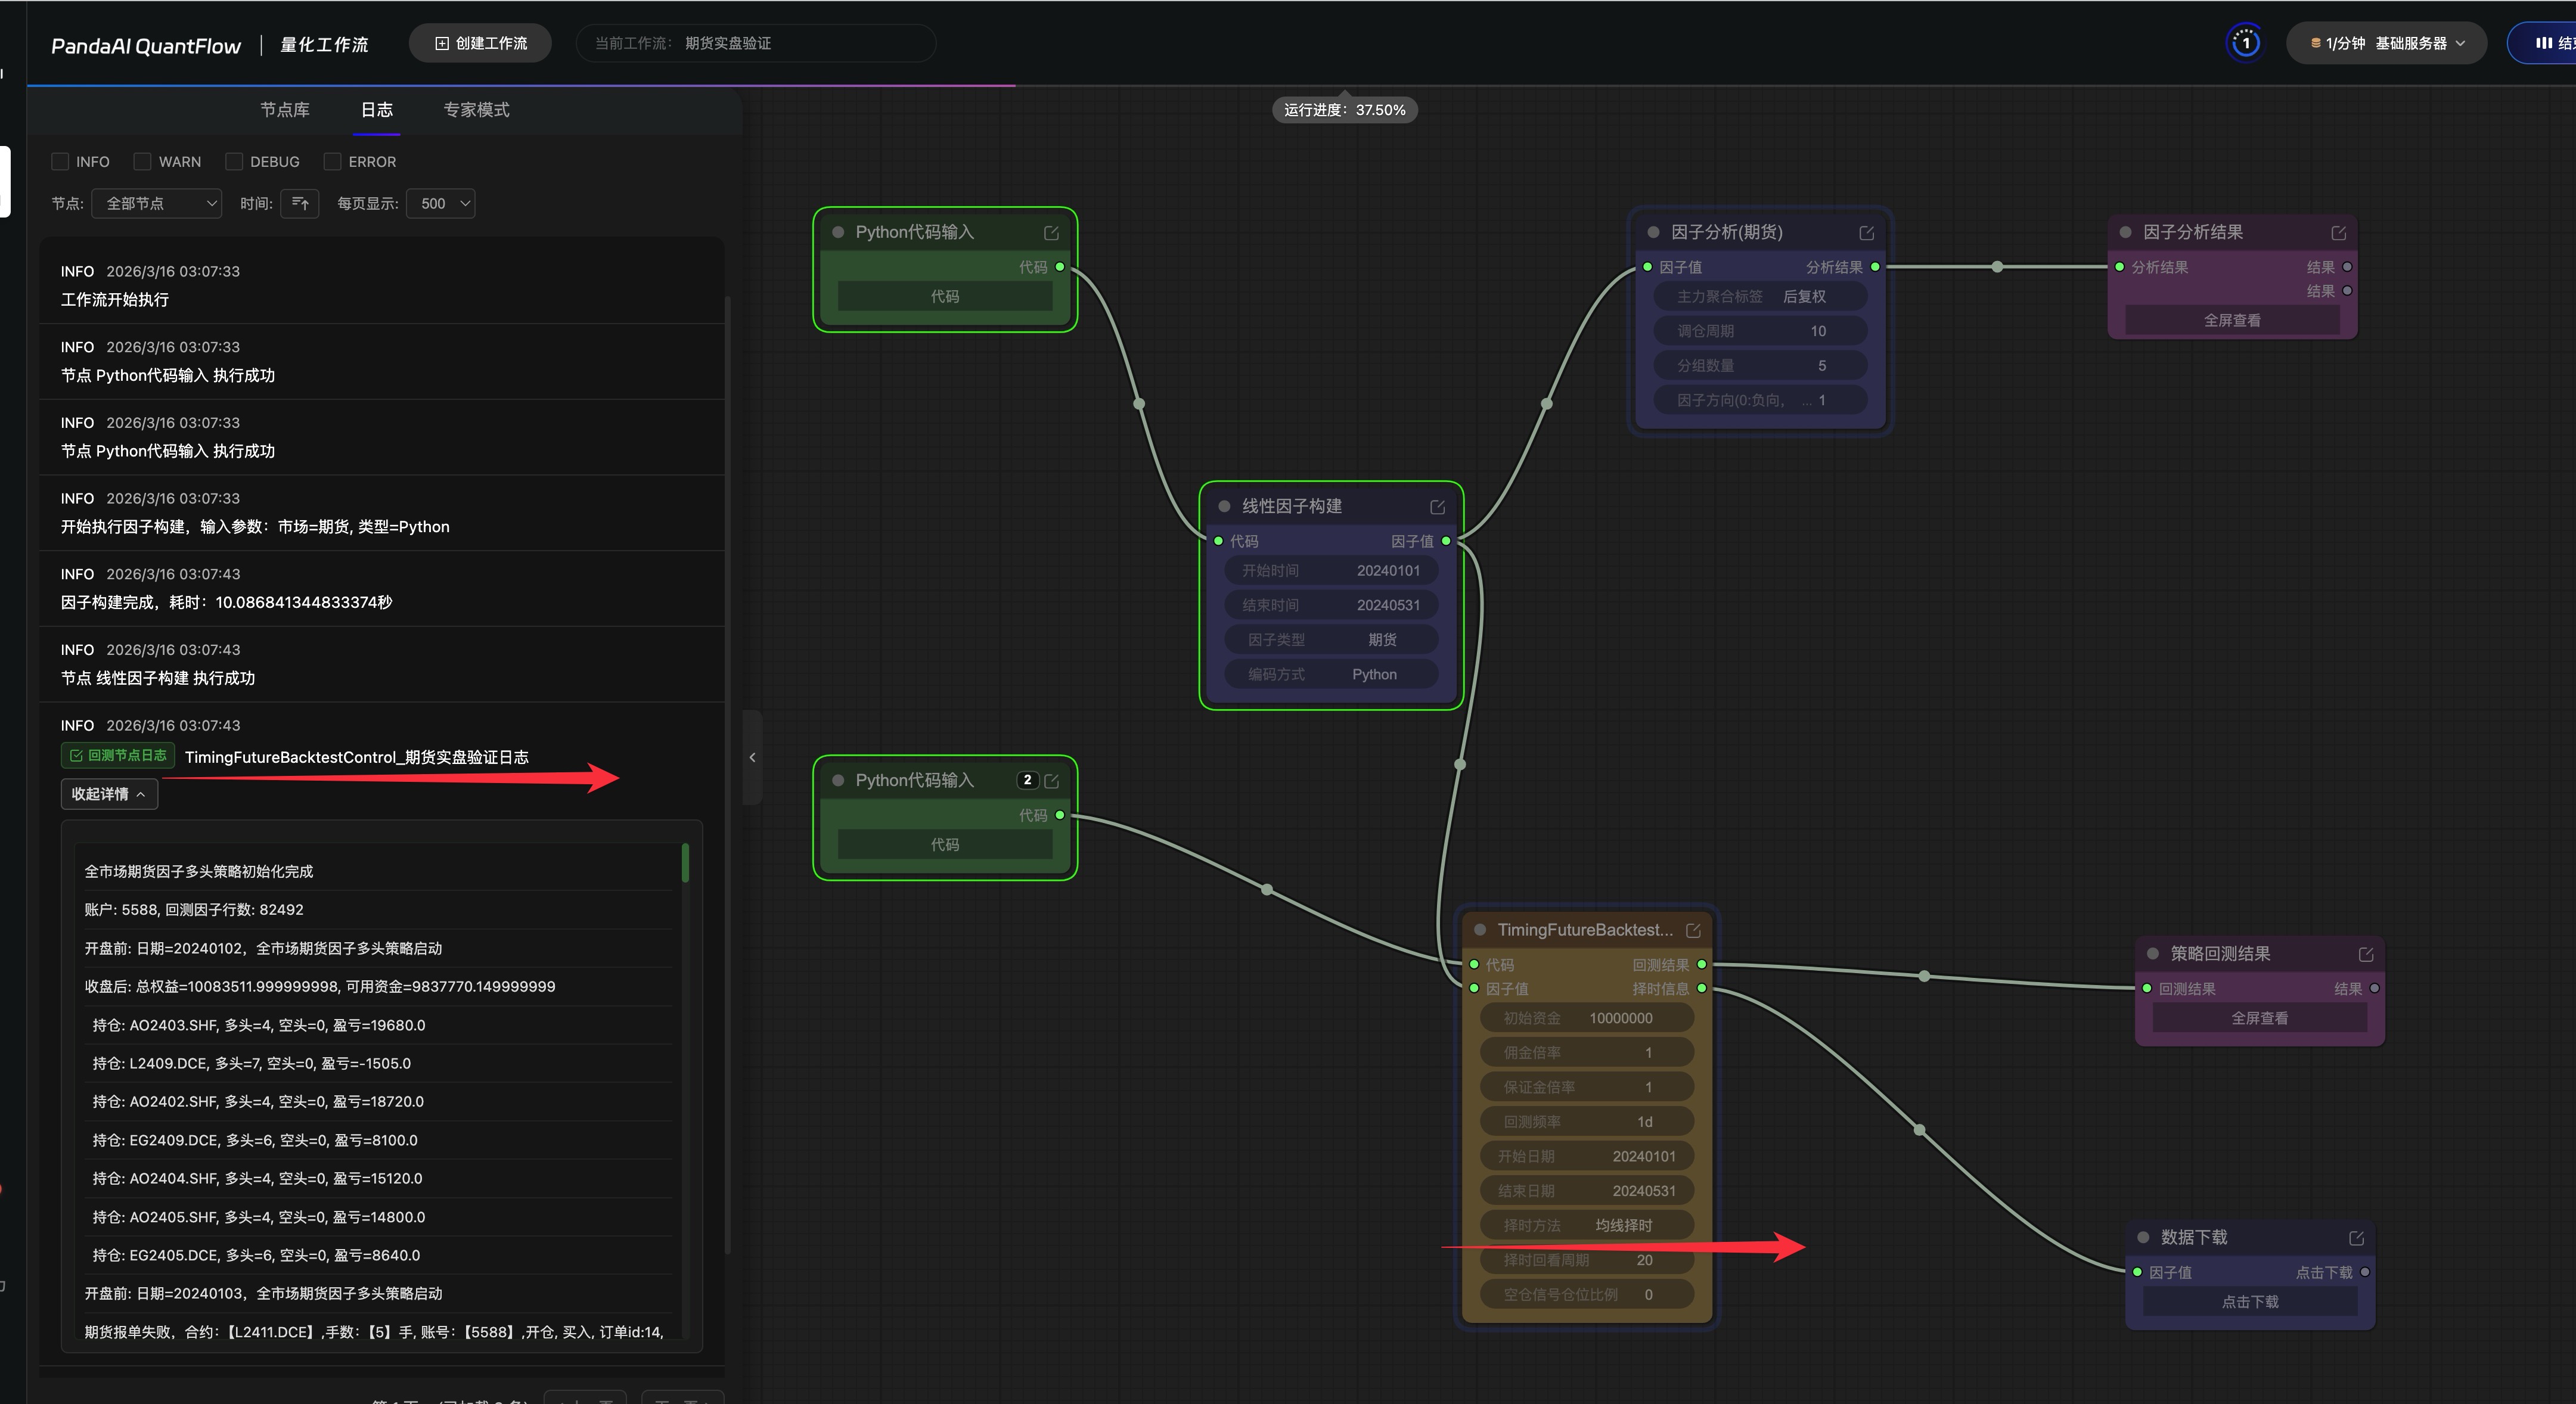Toggle the 时间 sort order icon
The width and height of the screenshot is (2576, 1404).
(300, 204)
